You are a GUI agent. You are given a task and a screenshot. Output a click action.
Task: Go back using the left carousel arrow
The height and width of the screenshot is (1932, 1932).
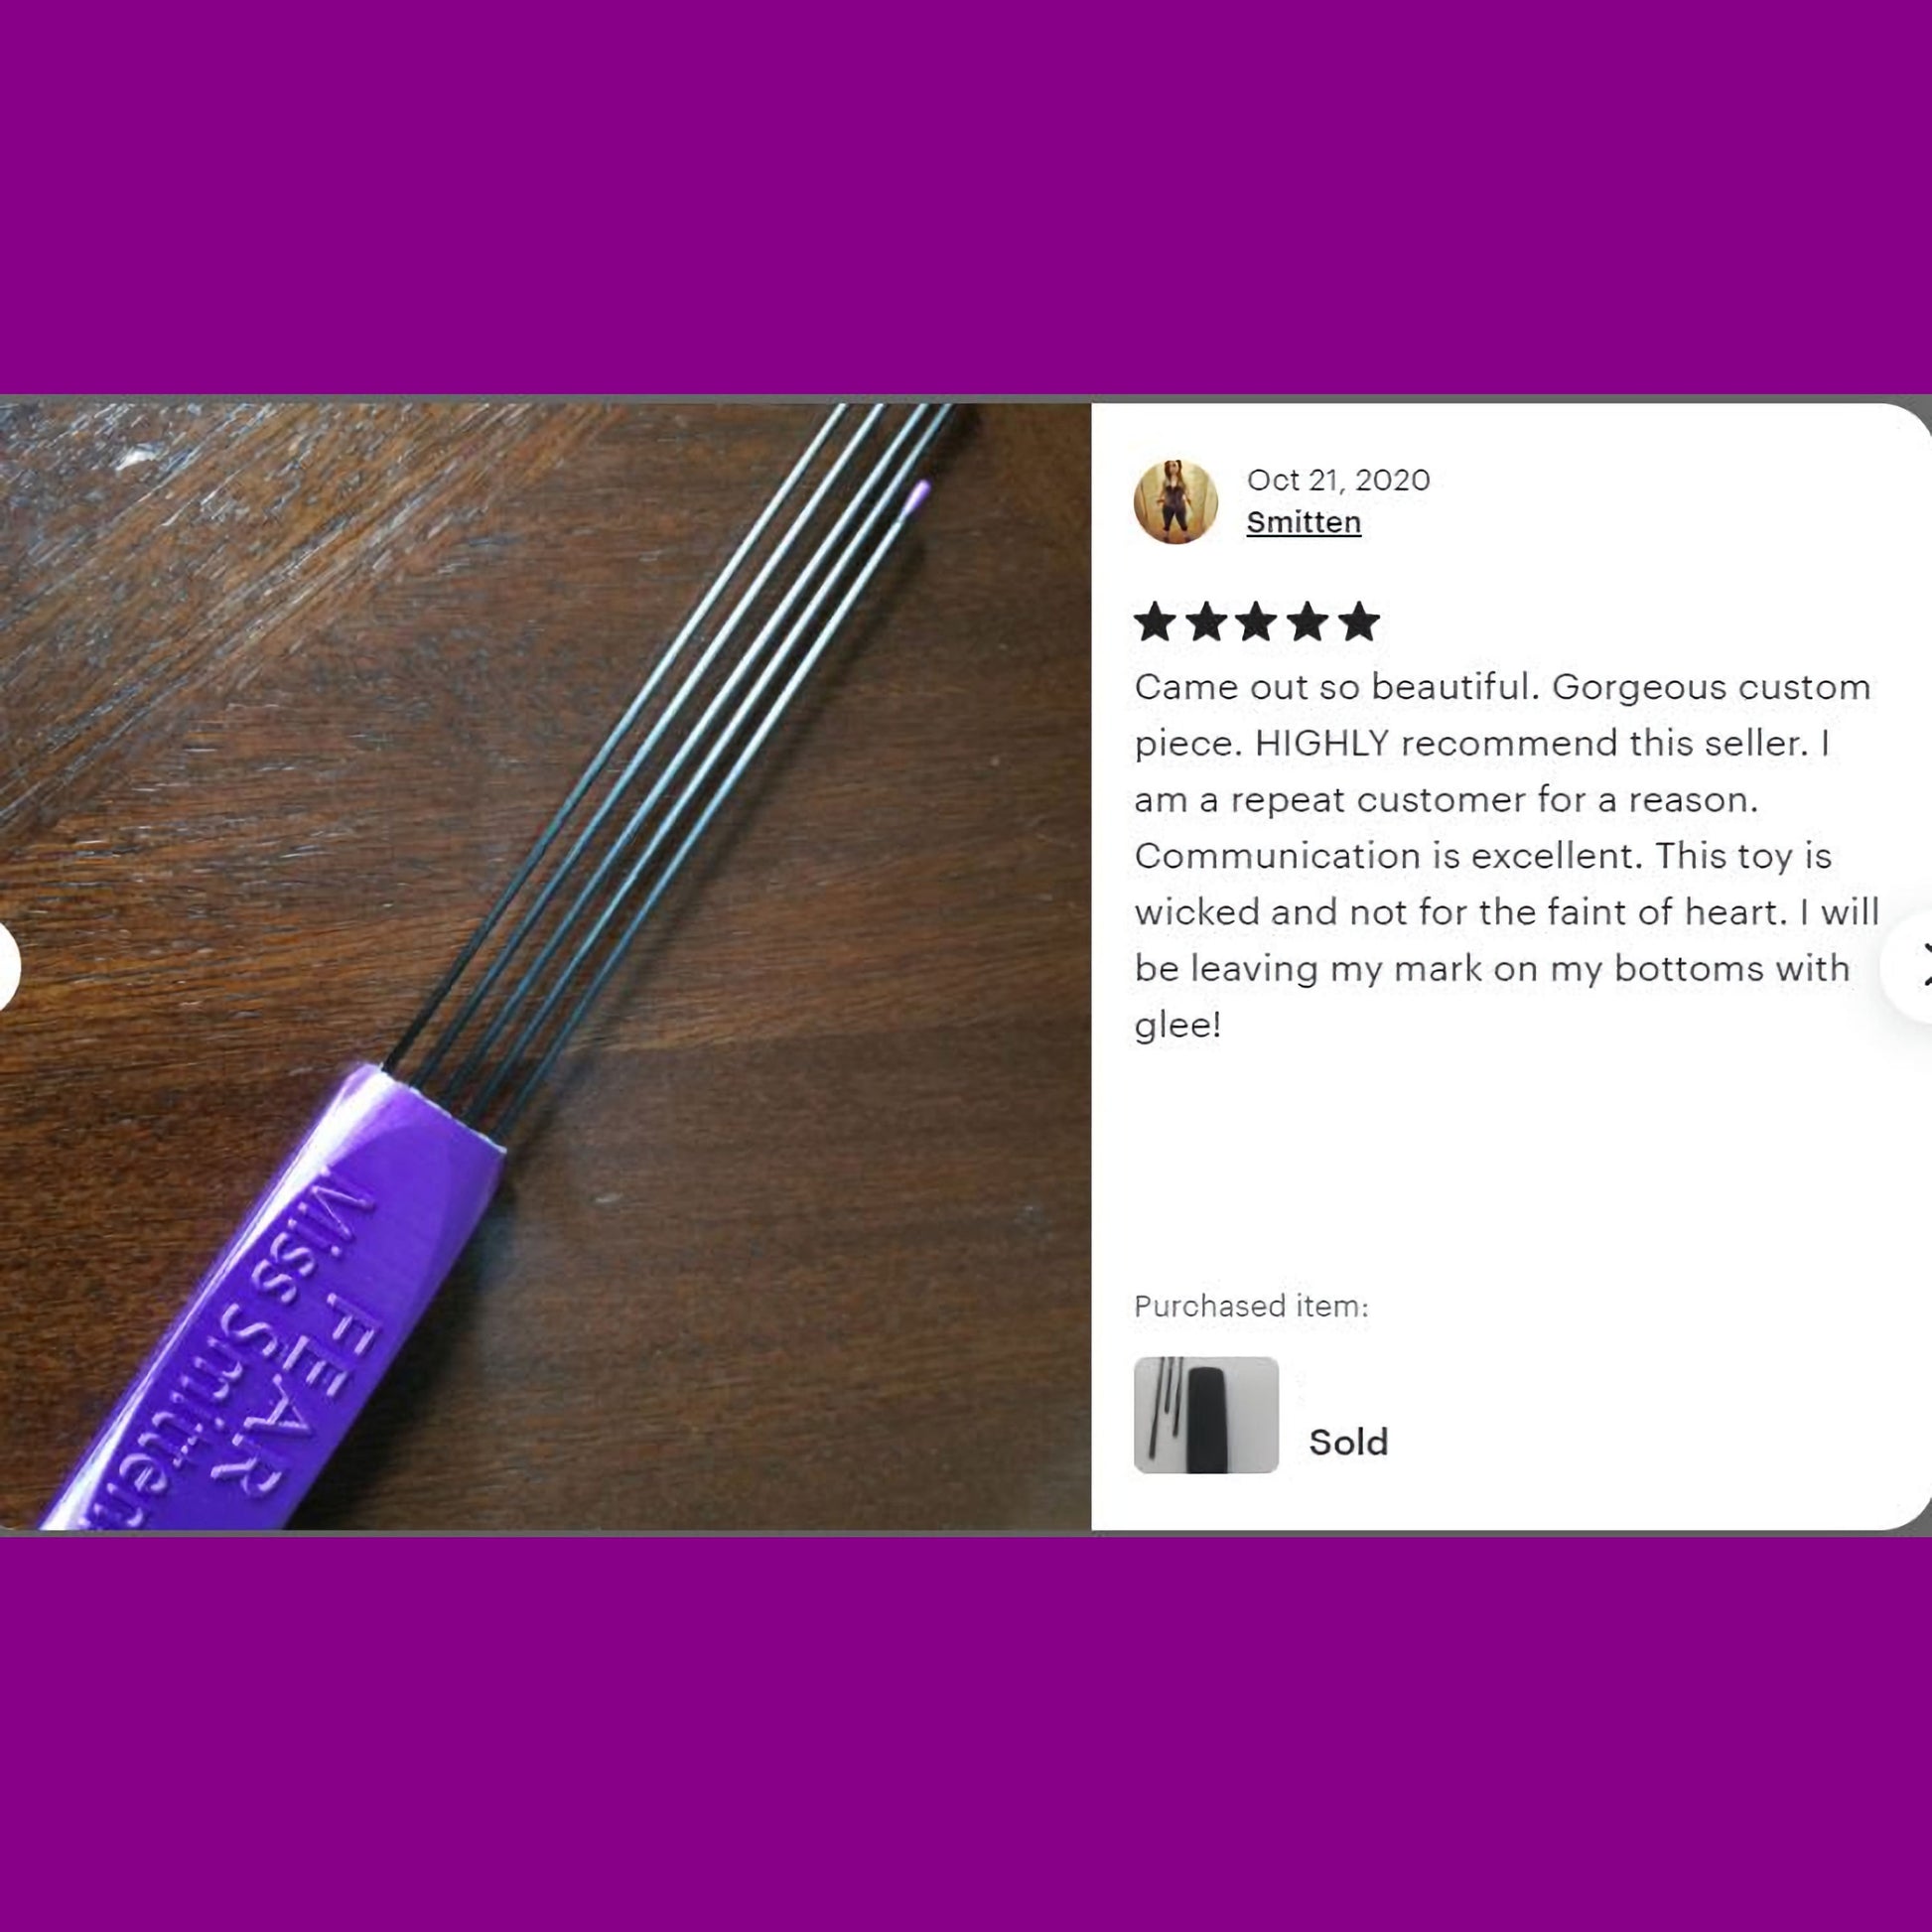click(x=6, y=966)
